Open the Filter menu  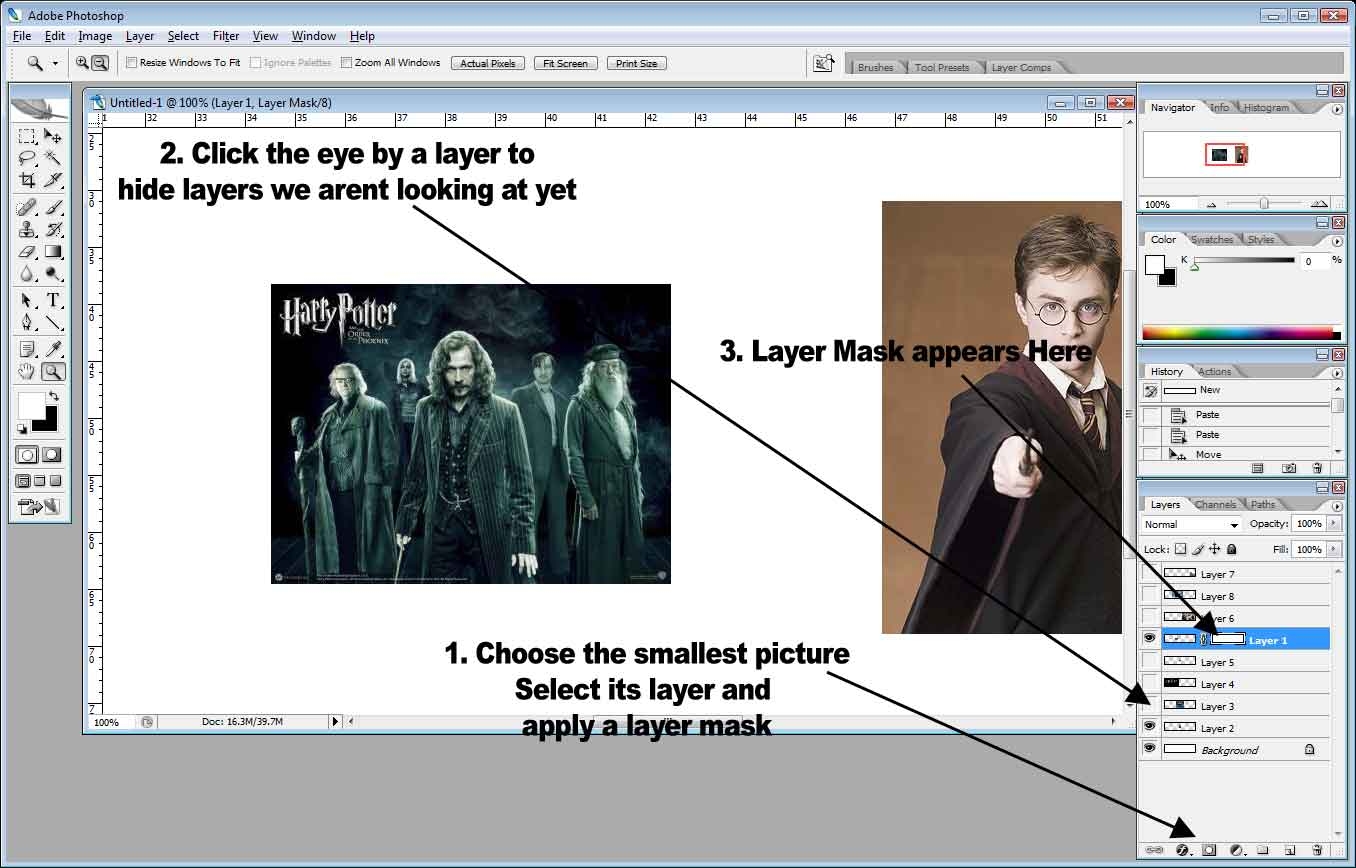click(x=226, y=36)
